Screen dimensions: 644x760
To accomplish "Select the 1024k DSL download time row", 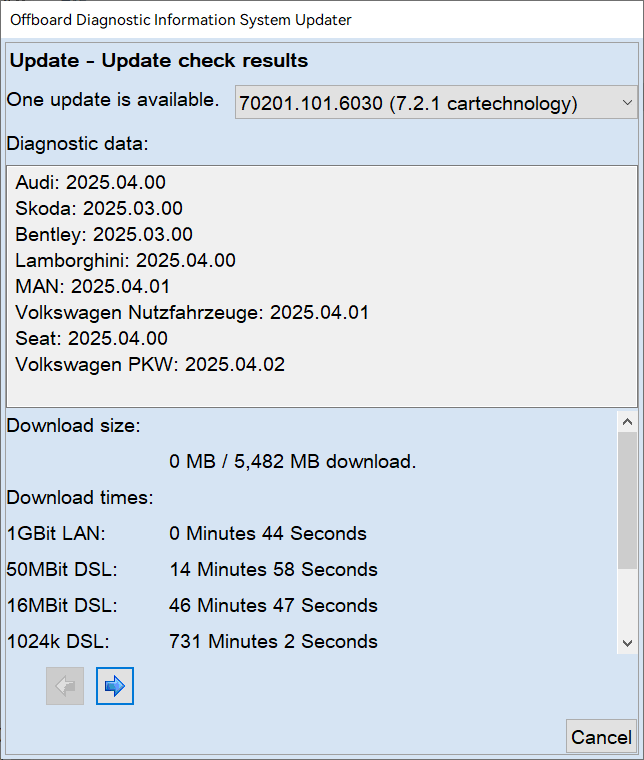I will point(273,642).
